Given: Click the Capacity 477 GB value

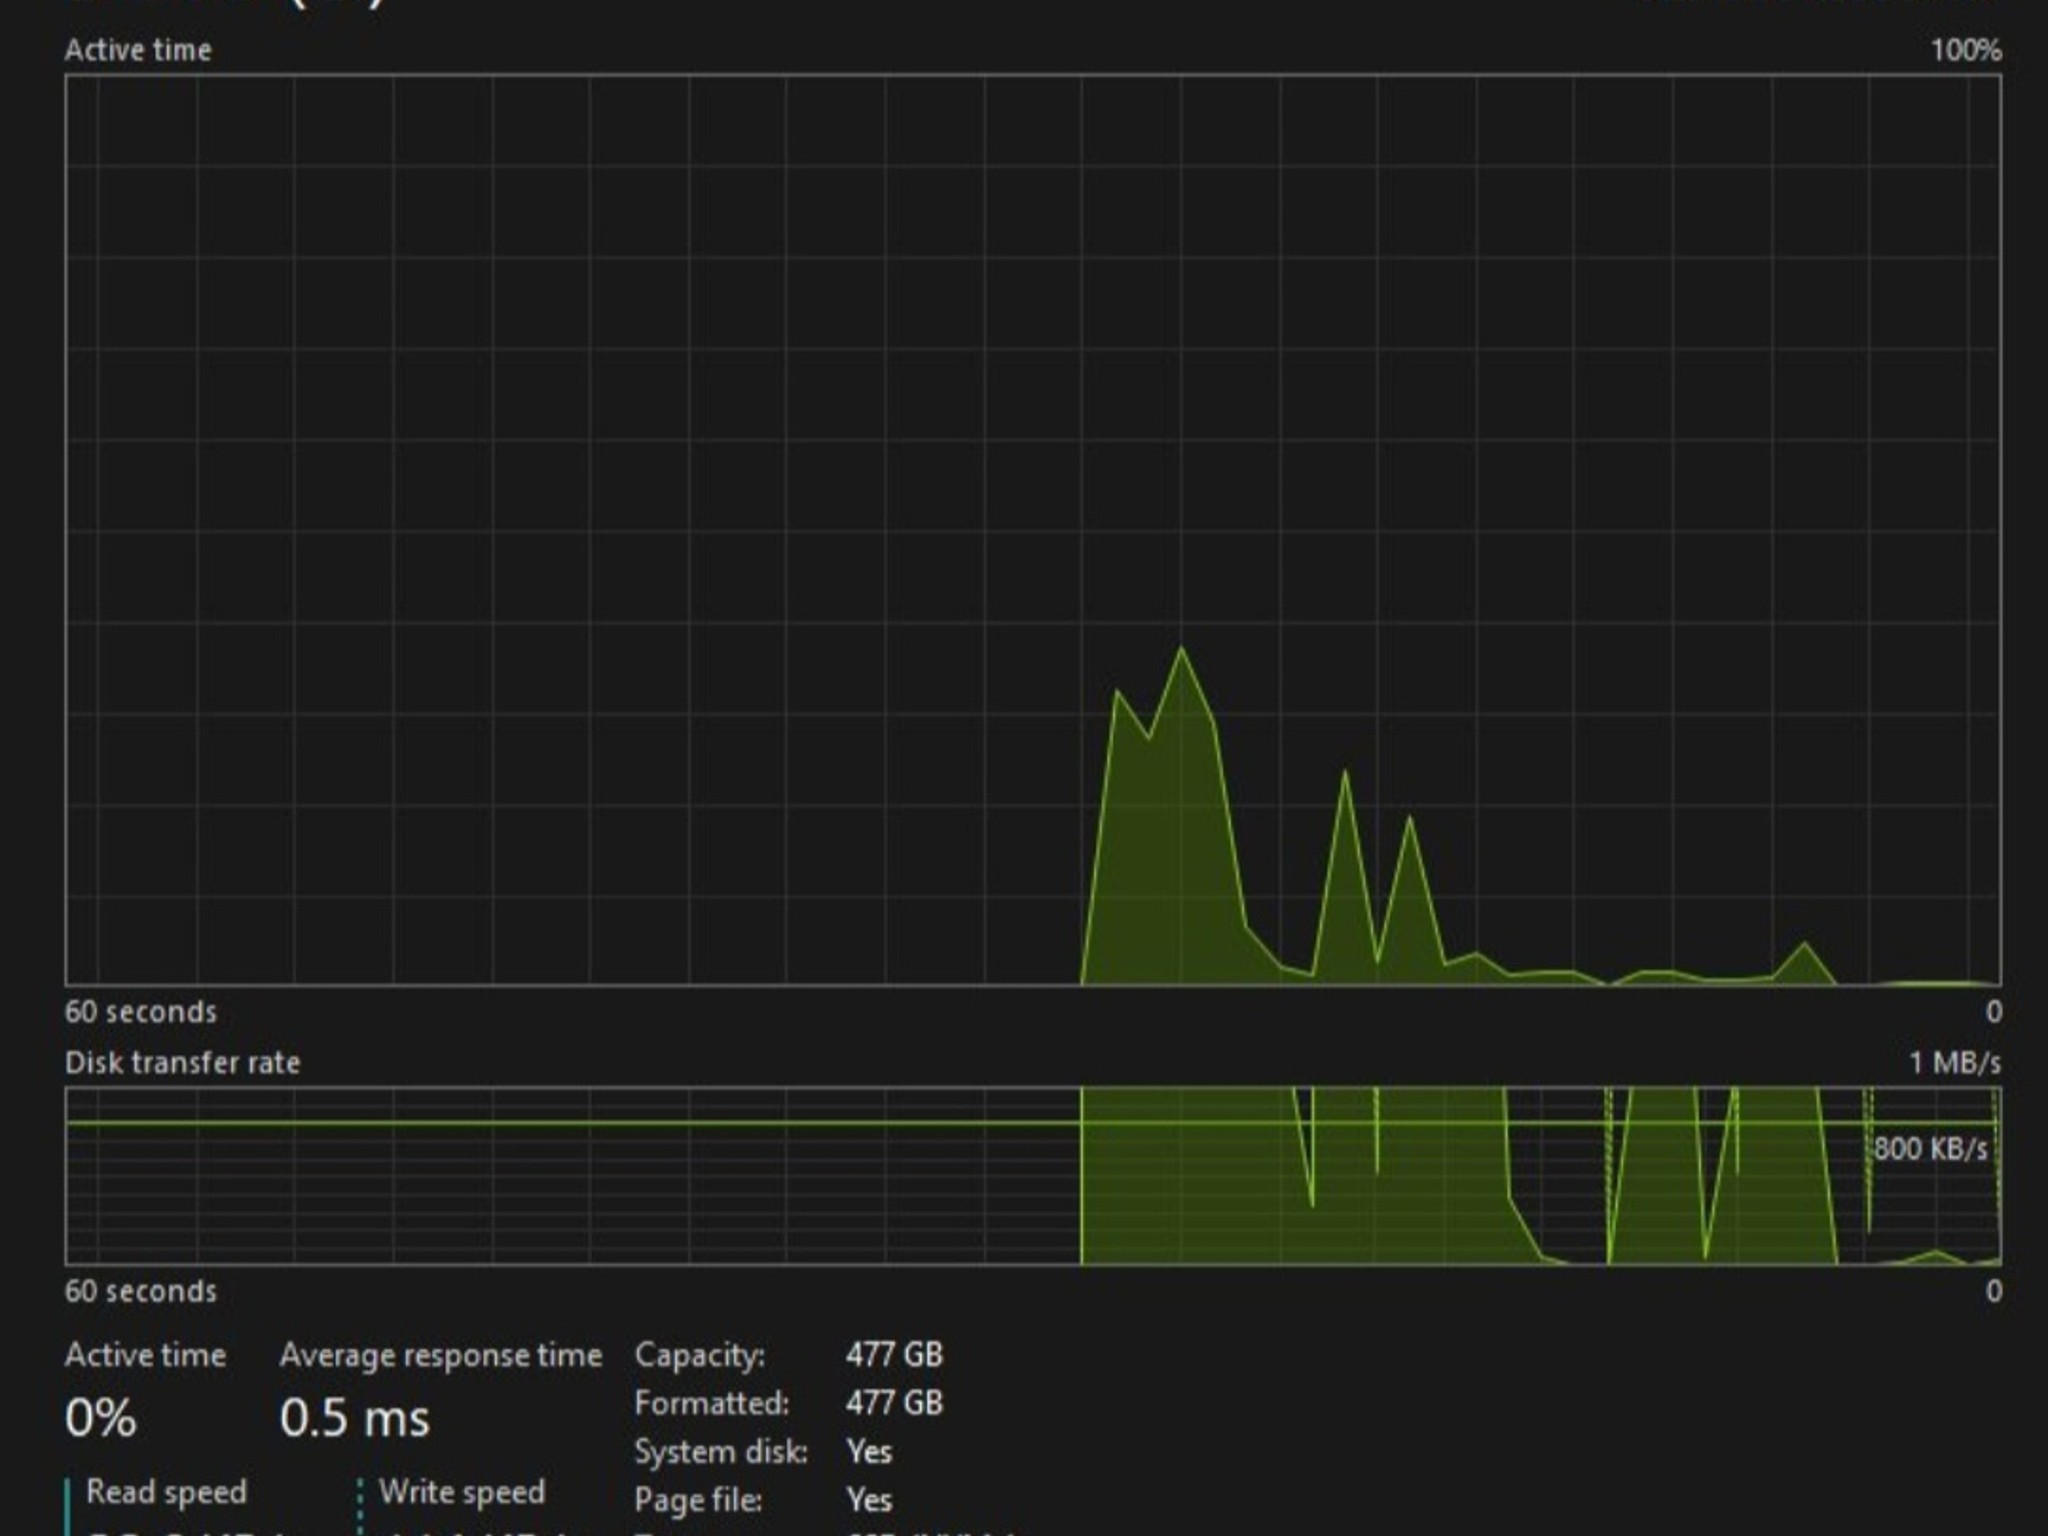Looking at the screenshot, I should click(894, 1355).
